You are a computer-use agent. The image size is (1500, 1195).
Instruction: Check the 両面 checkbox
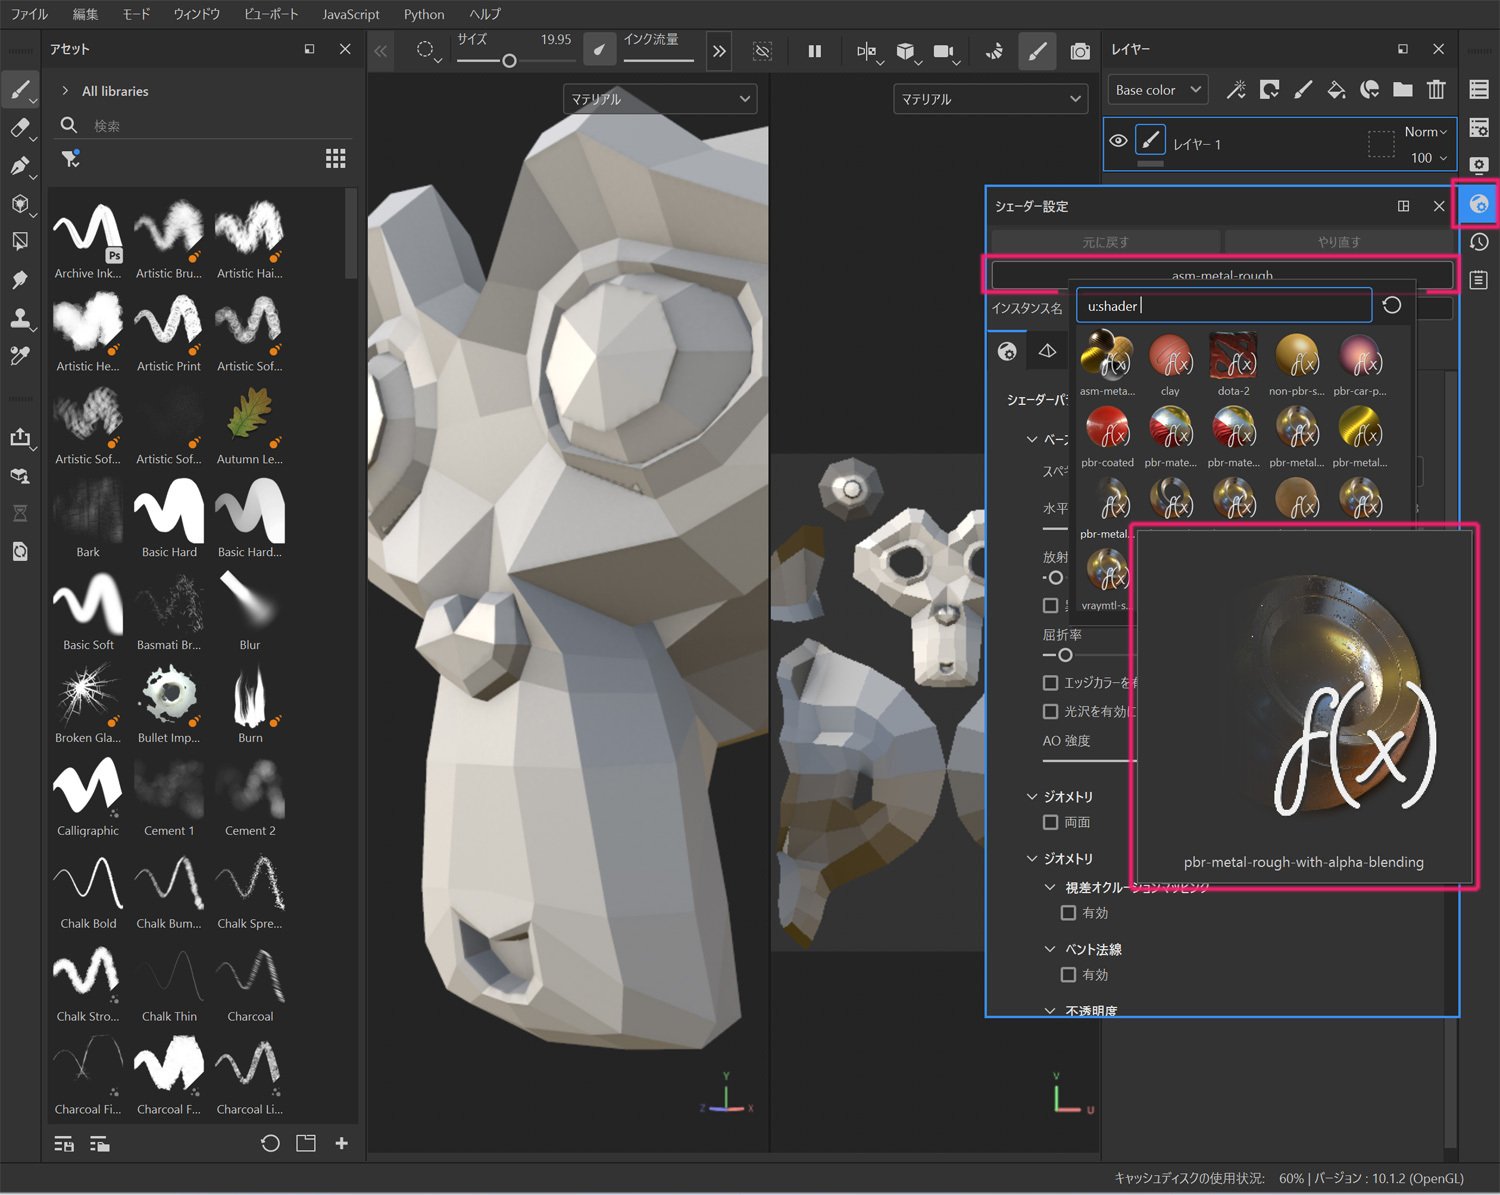pyautogui.click(x=1050, y=822)
